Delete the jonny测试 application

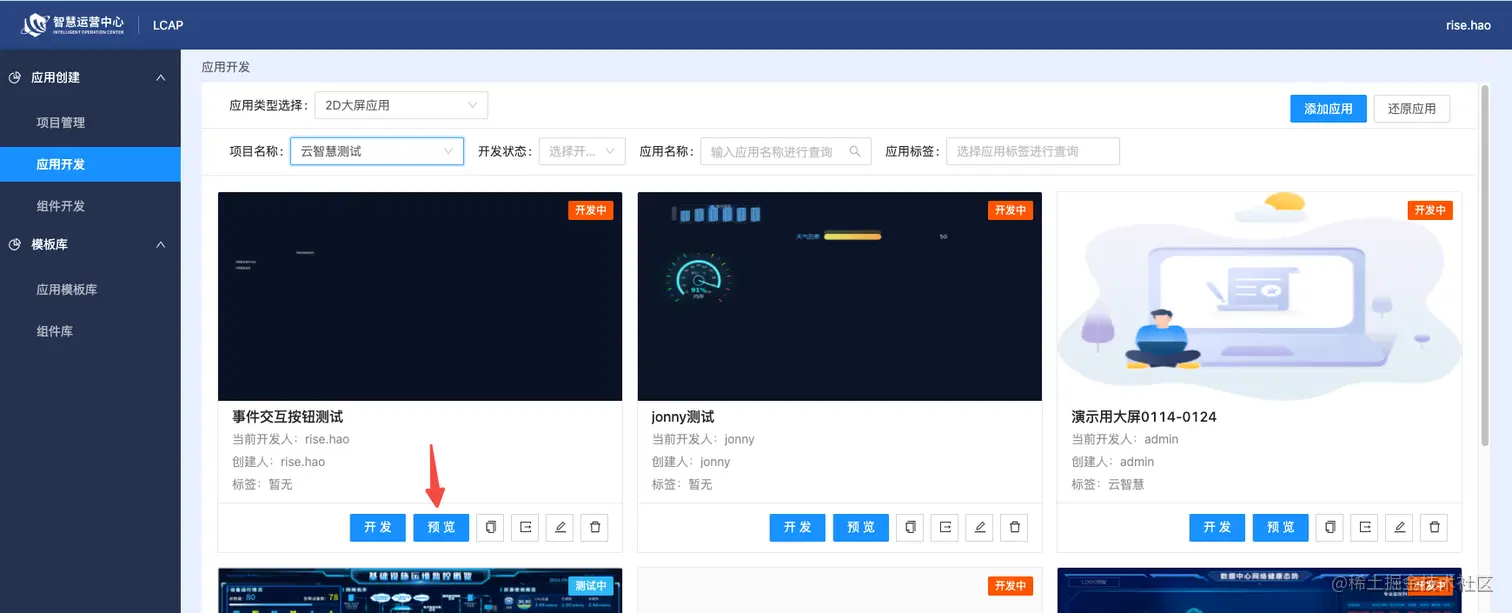click(1014, 527)
